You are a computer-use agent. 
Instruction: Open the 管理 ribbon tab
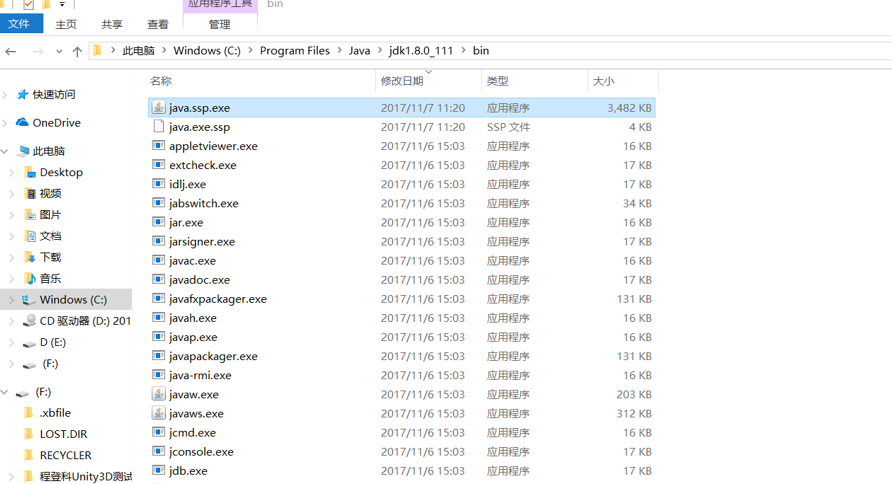[x=220, y=24]
